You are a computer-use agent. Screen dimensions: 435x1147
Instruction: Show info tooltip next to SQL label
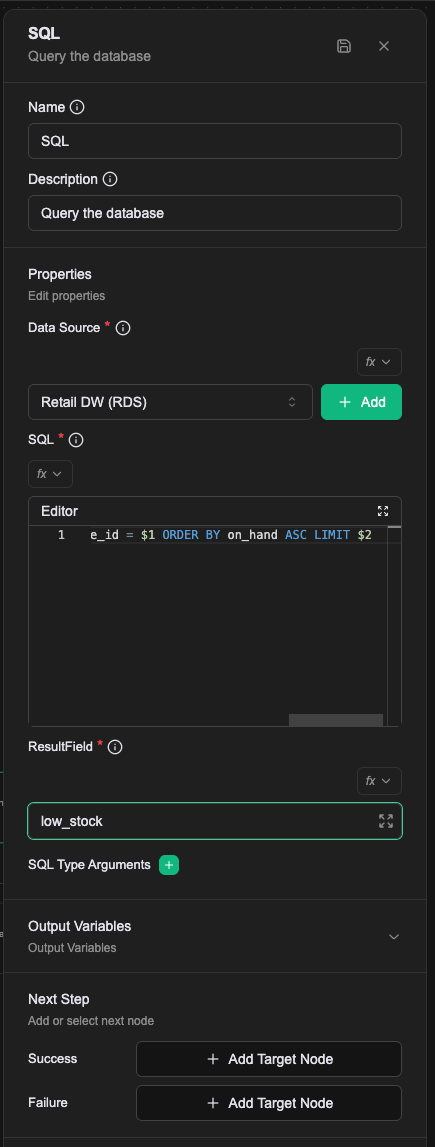[76, 440]
